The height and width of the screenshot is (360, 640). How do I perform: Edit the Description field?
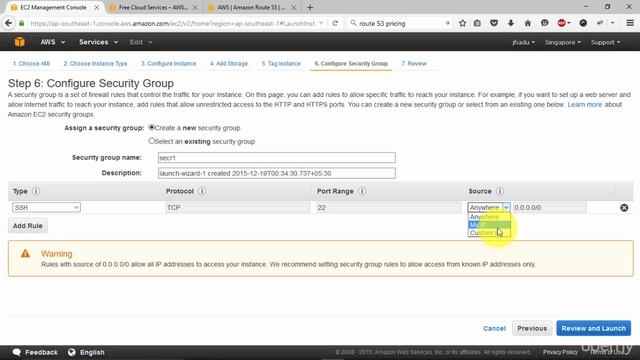pyautogui.click(x=276, y=173)
